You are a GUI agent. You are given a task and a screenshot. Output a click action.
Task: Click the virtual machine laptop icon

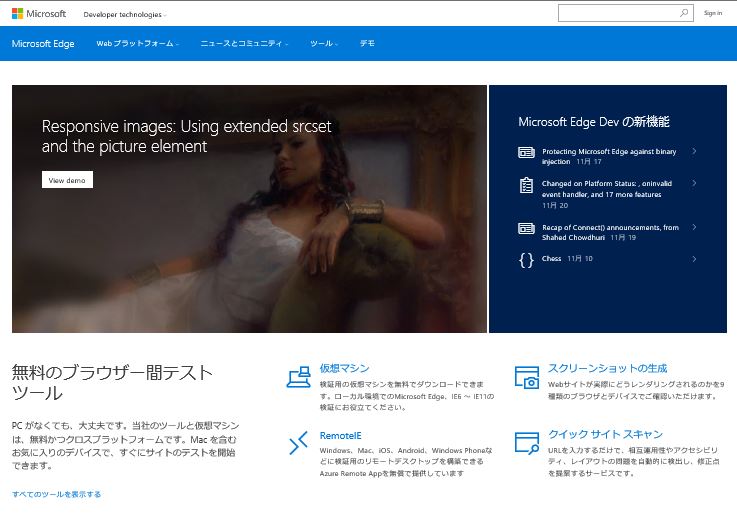[299, 377]
